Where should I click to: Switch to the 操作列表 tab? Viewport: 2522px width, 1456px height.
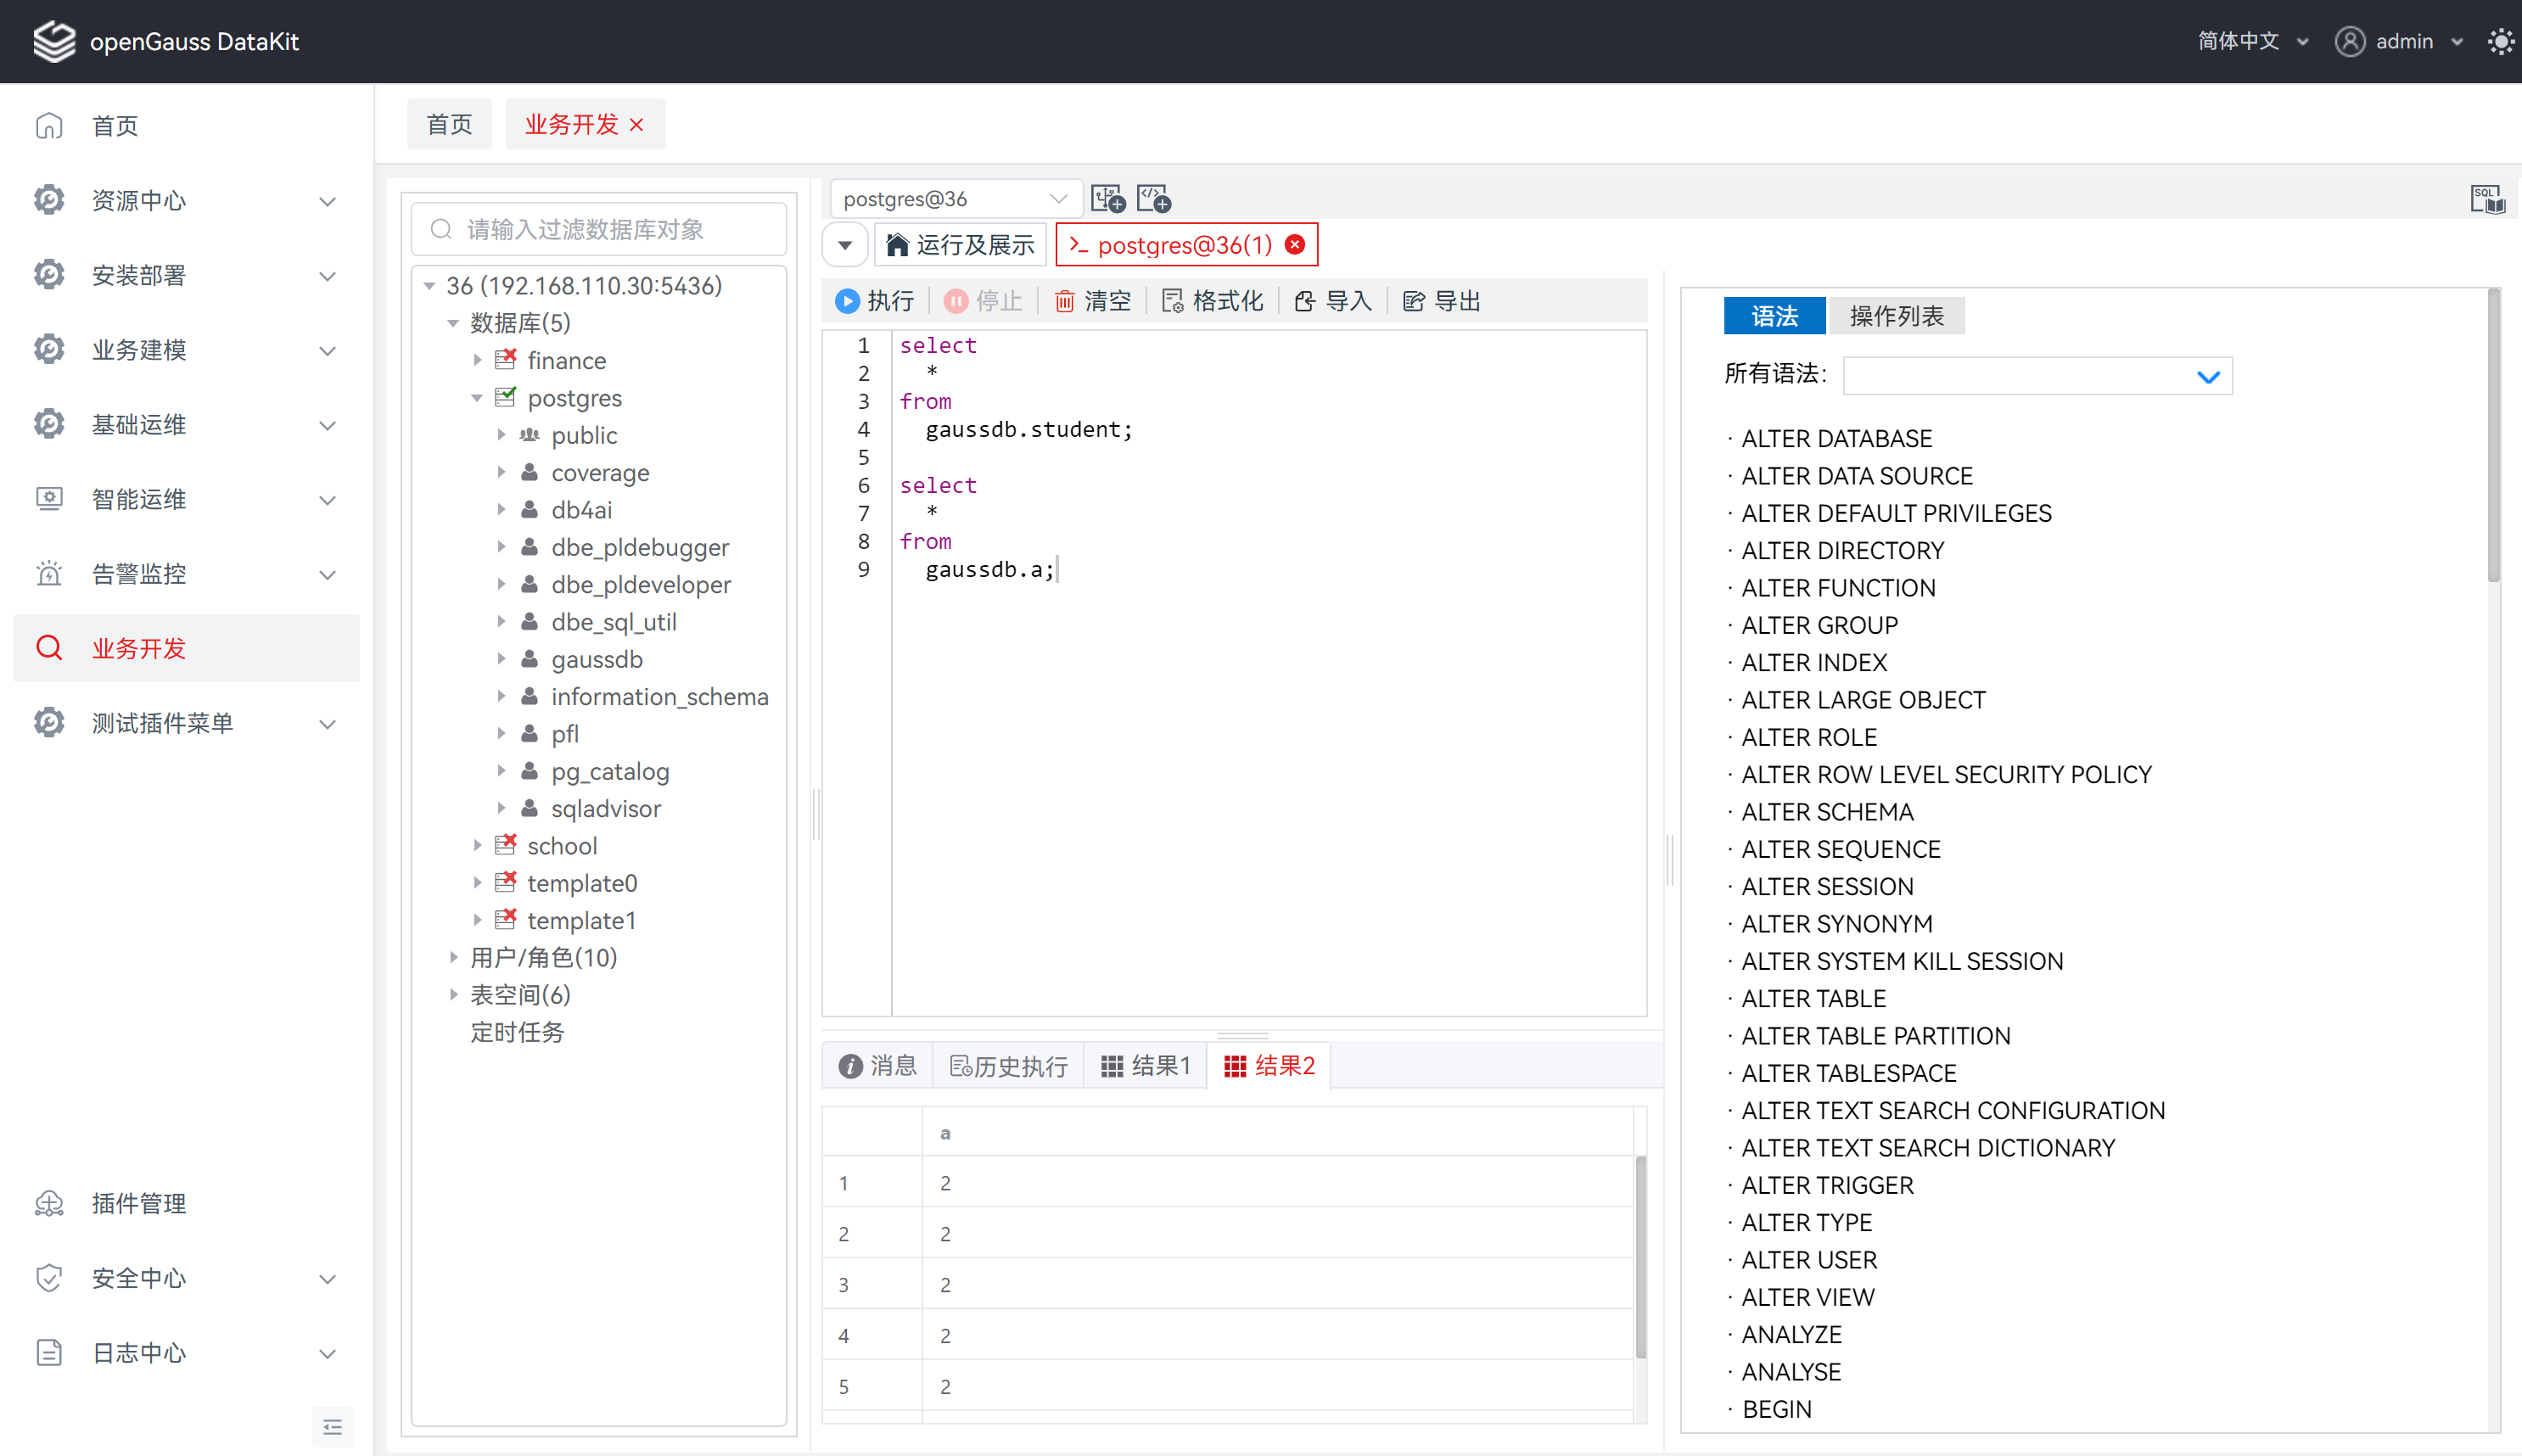(x=1896, y=316)
